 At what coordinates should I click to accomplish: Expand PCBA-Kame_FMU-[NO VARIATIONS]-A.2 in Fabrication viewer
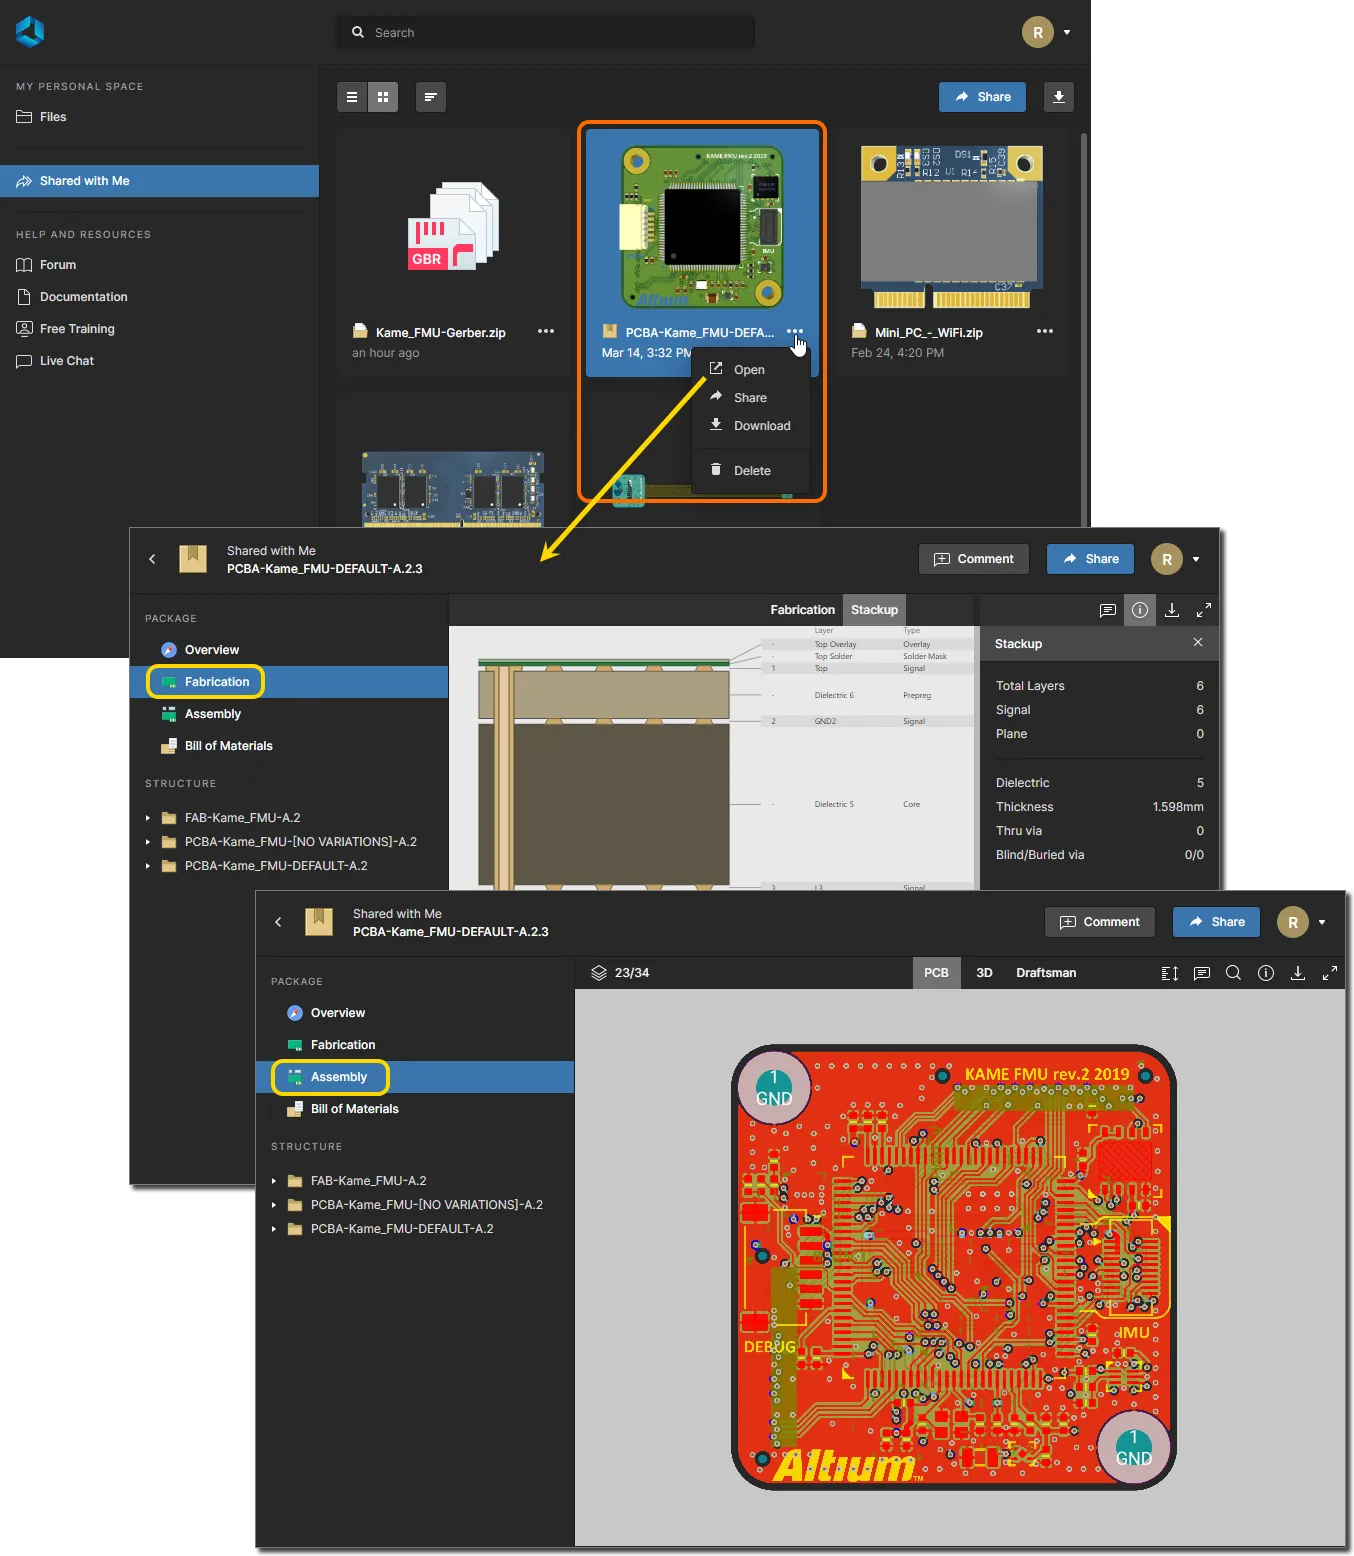coord(148,842)
